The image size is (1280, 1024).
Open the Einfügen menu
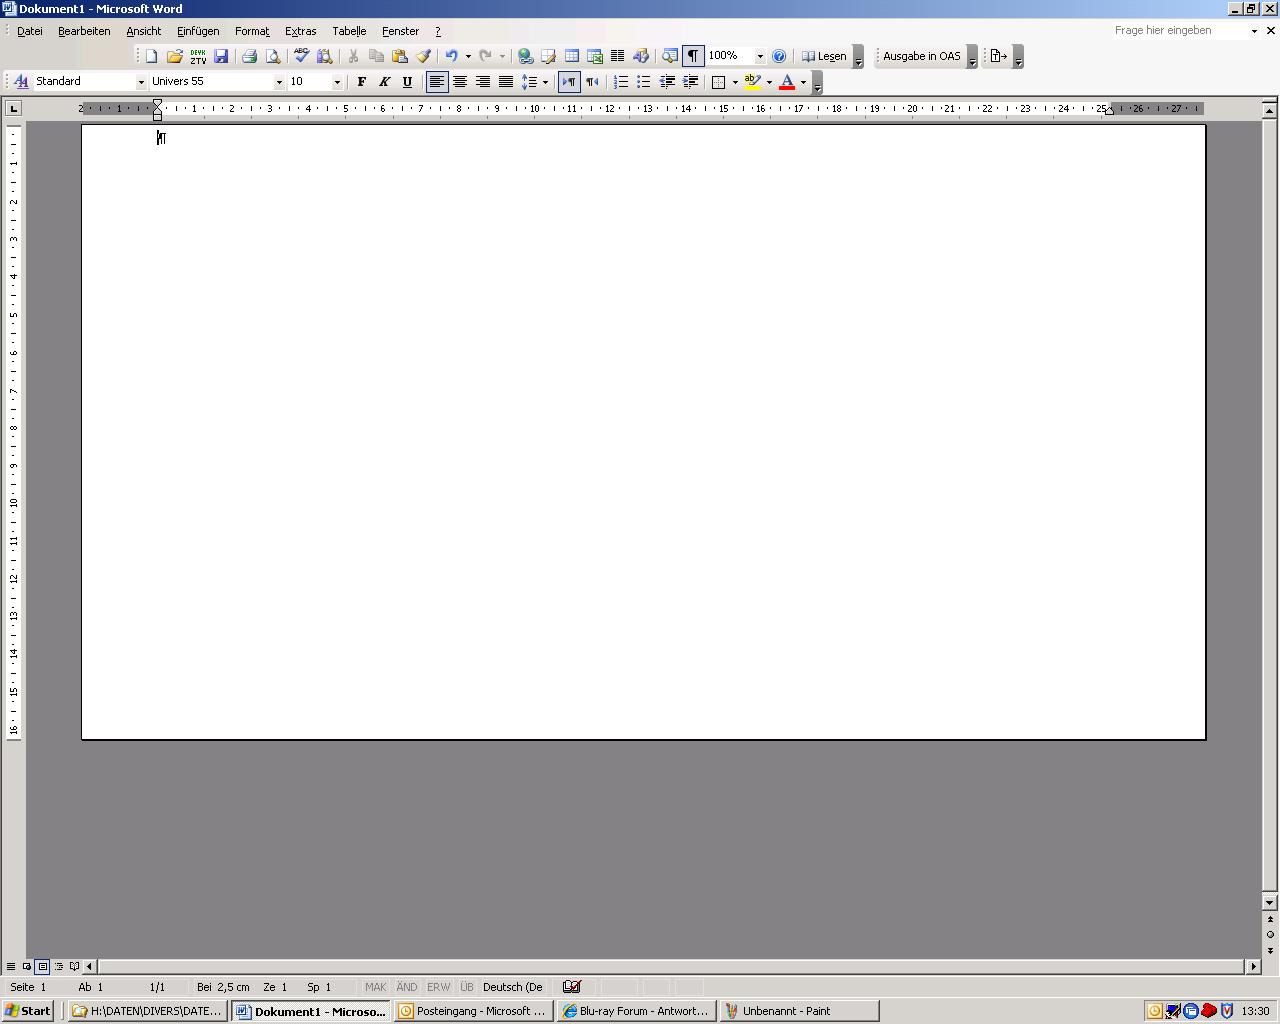coord(198,31)
